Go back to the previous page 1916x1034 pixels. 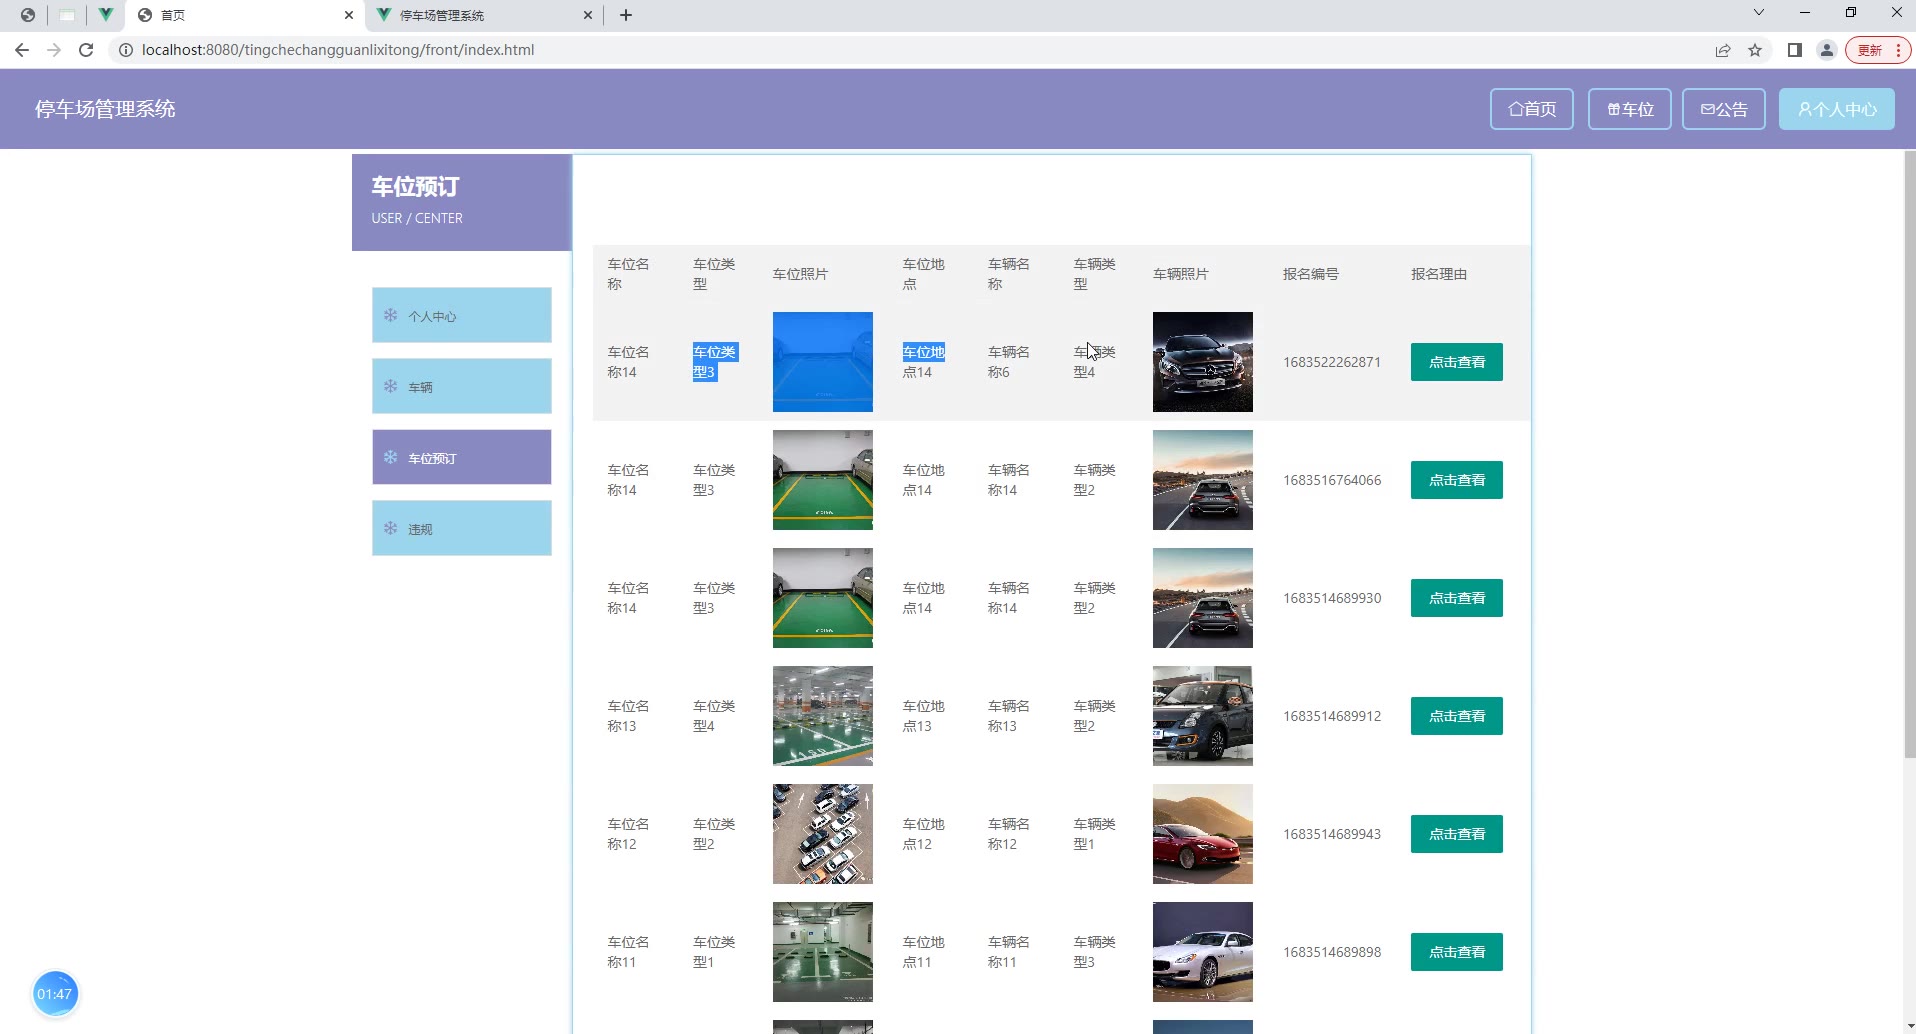click(x=22, y=50)
